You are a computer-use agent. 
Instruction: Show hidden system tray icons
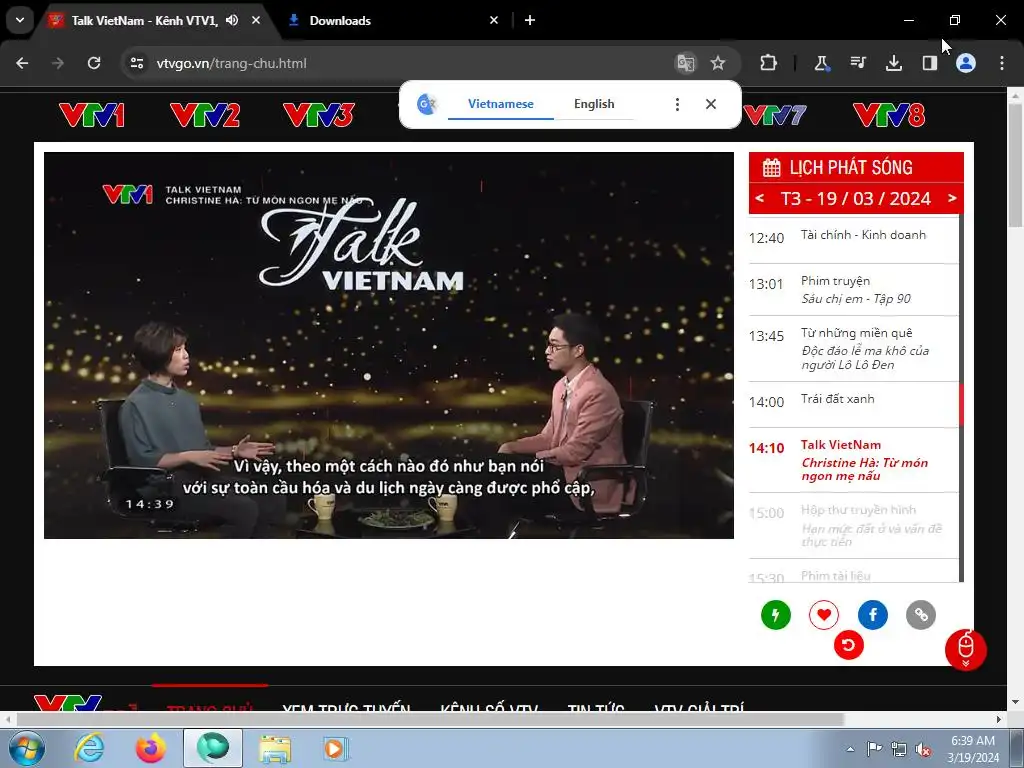point(850,750)
